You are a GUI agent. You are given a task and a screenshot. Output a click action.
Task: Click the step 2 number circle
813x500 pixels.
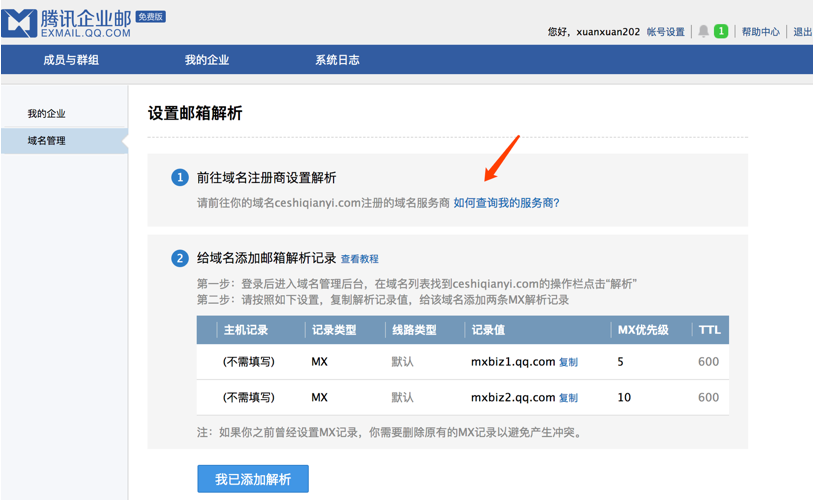[x=180, y=258]
